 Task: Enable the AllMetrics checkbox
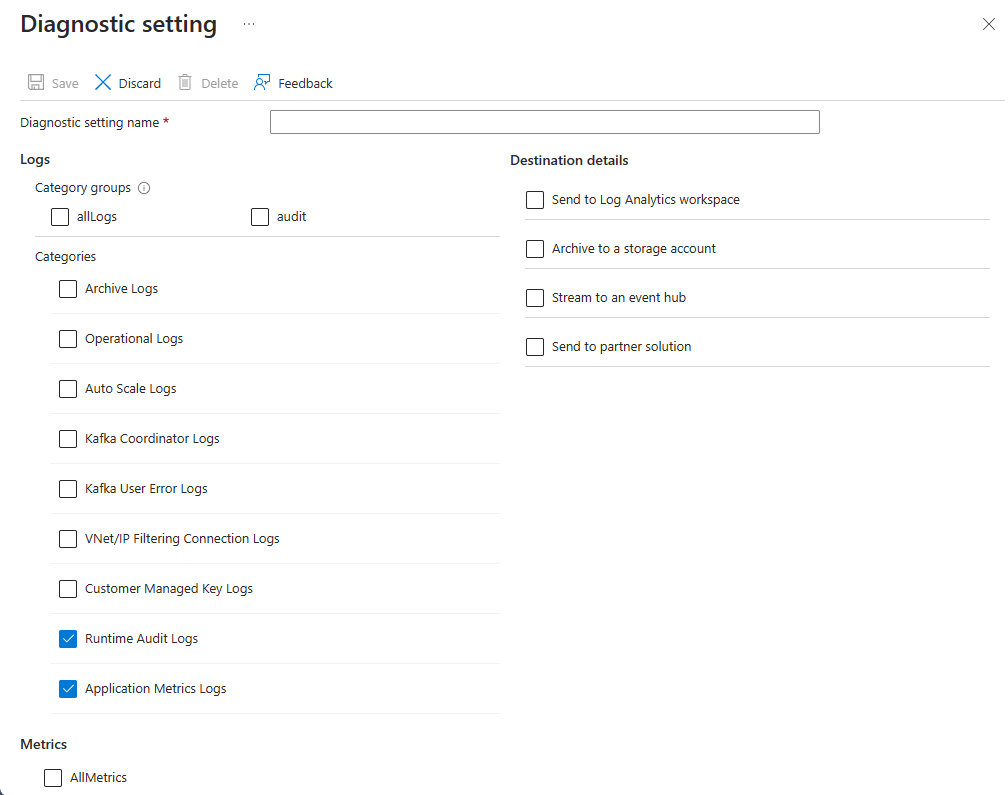point(53,778)
